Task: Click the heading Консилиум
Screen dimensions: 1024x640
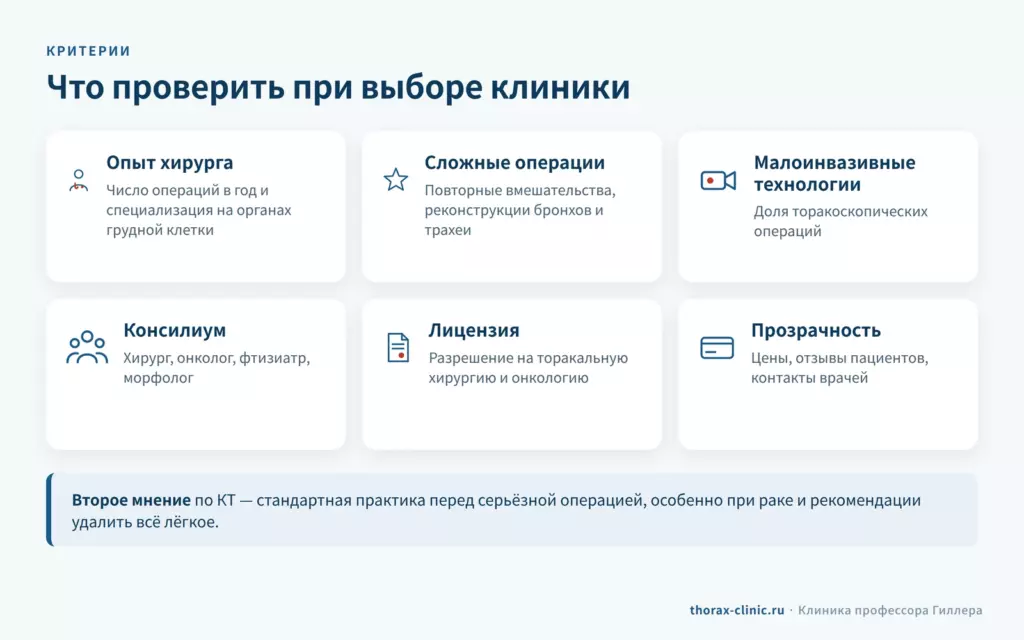Action: coord(174,330)
